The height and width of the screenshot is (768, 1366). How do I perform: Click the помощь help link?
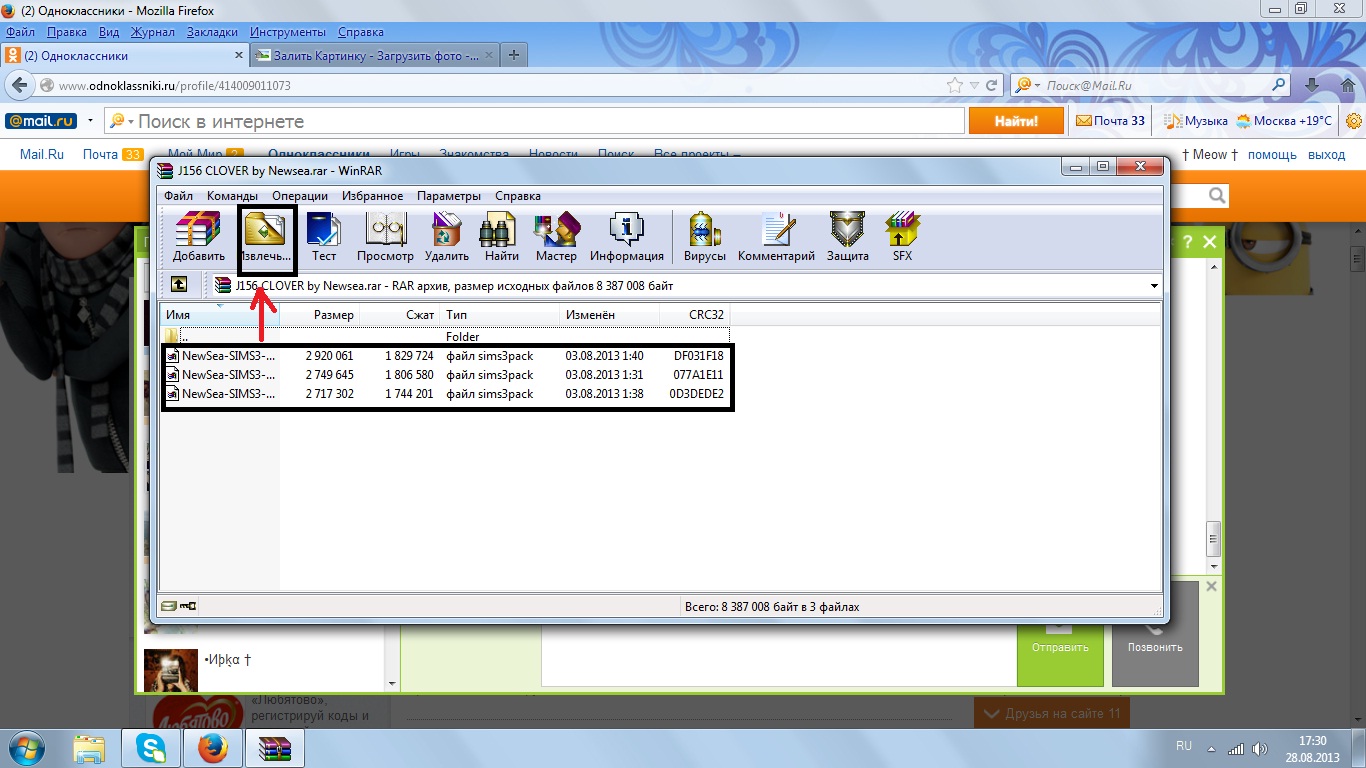pos(1272,155)
